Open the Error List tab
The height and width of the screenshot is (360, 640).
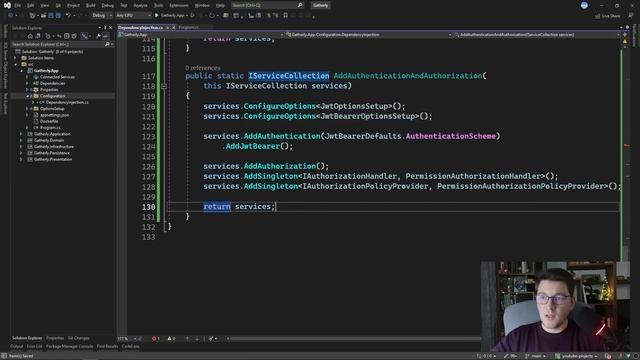click(34, 347)
